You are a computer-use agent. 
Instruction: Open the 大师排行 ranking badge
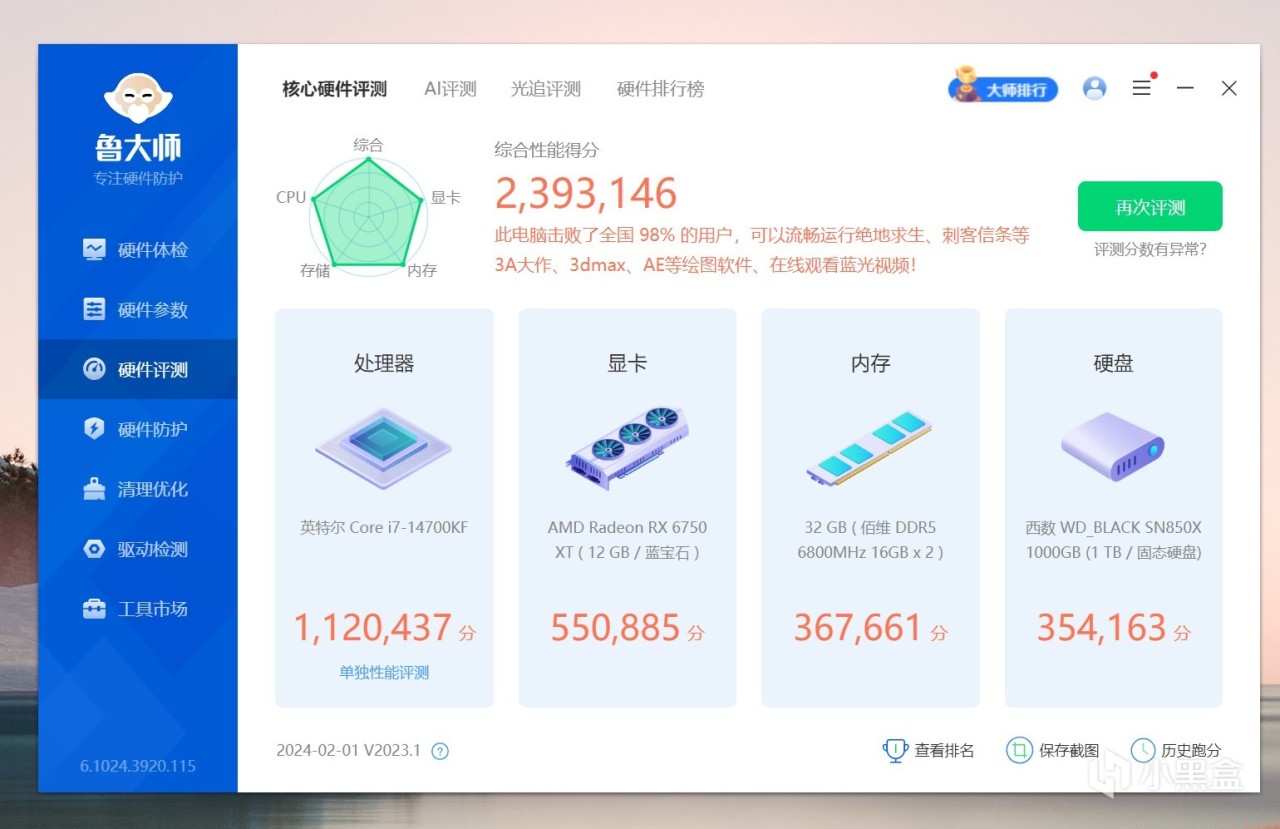1003,87
